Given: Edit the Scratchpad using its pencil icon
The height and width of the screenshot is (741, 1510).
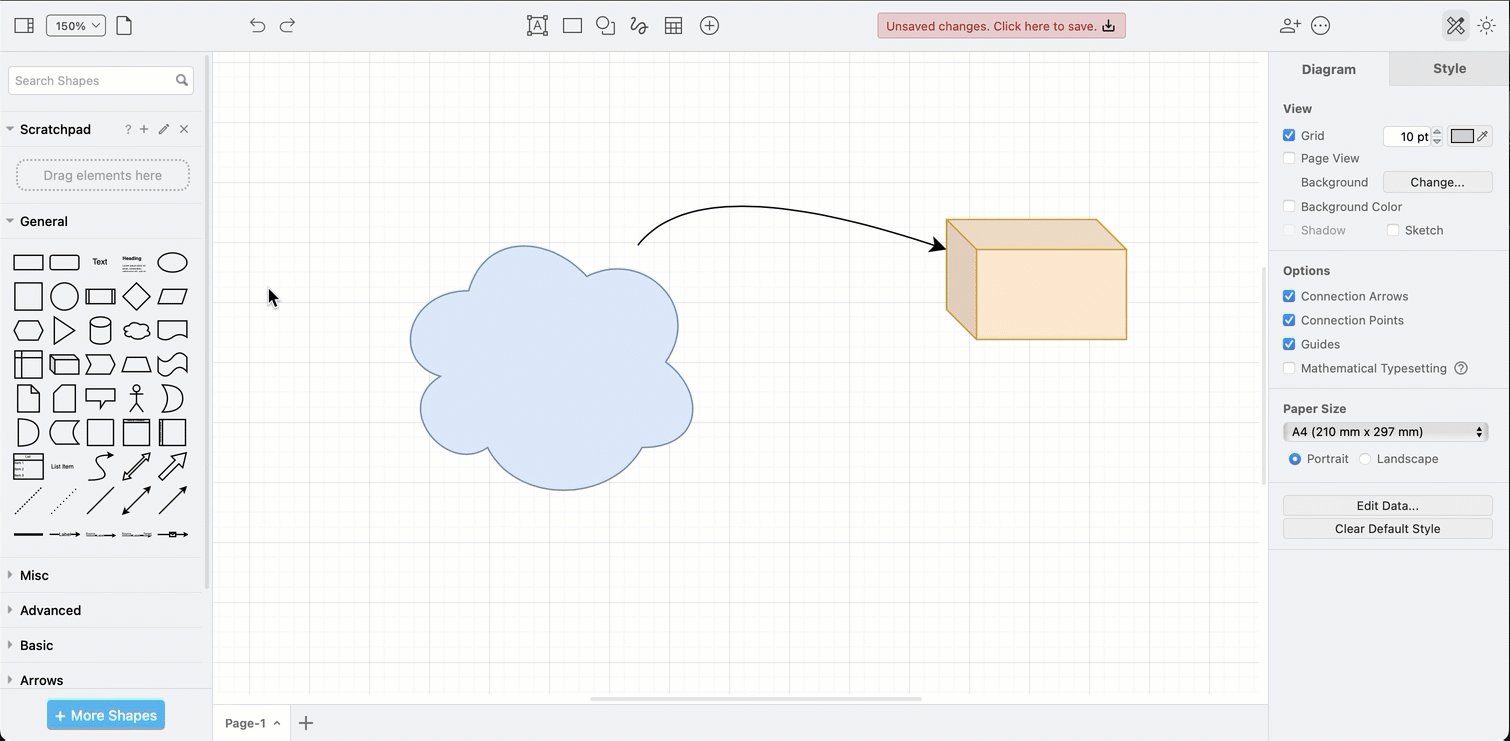Looking at the screenshot, I should pos(164,129).
